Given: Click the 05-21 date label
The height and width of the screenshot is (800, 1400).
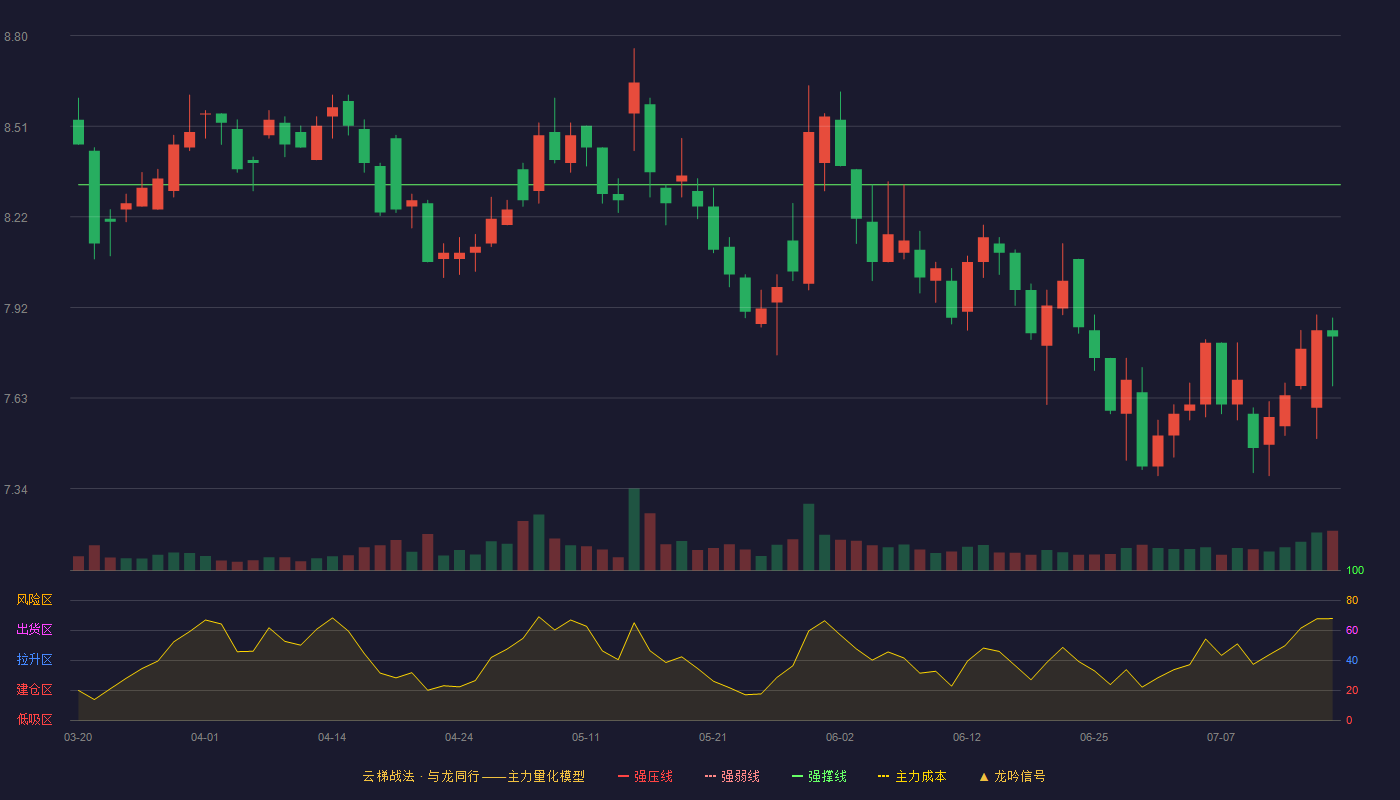Looking at the screenshot, I should coord(713,737).
